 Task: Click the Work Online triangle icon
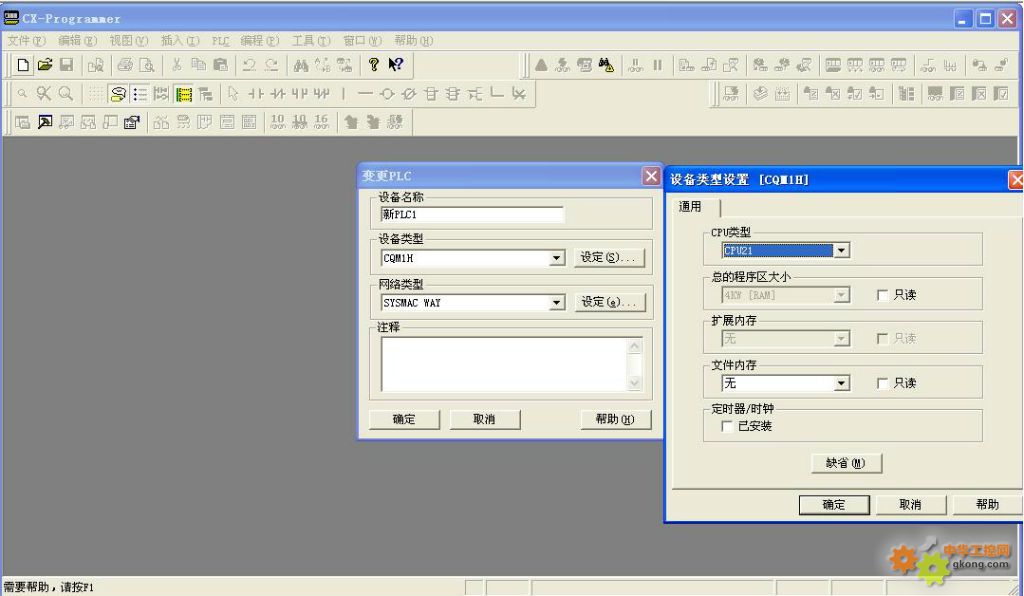pos(541,65)
